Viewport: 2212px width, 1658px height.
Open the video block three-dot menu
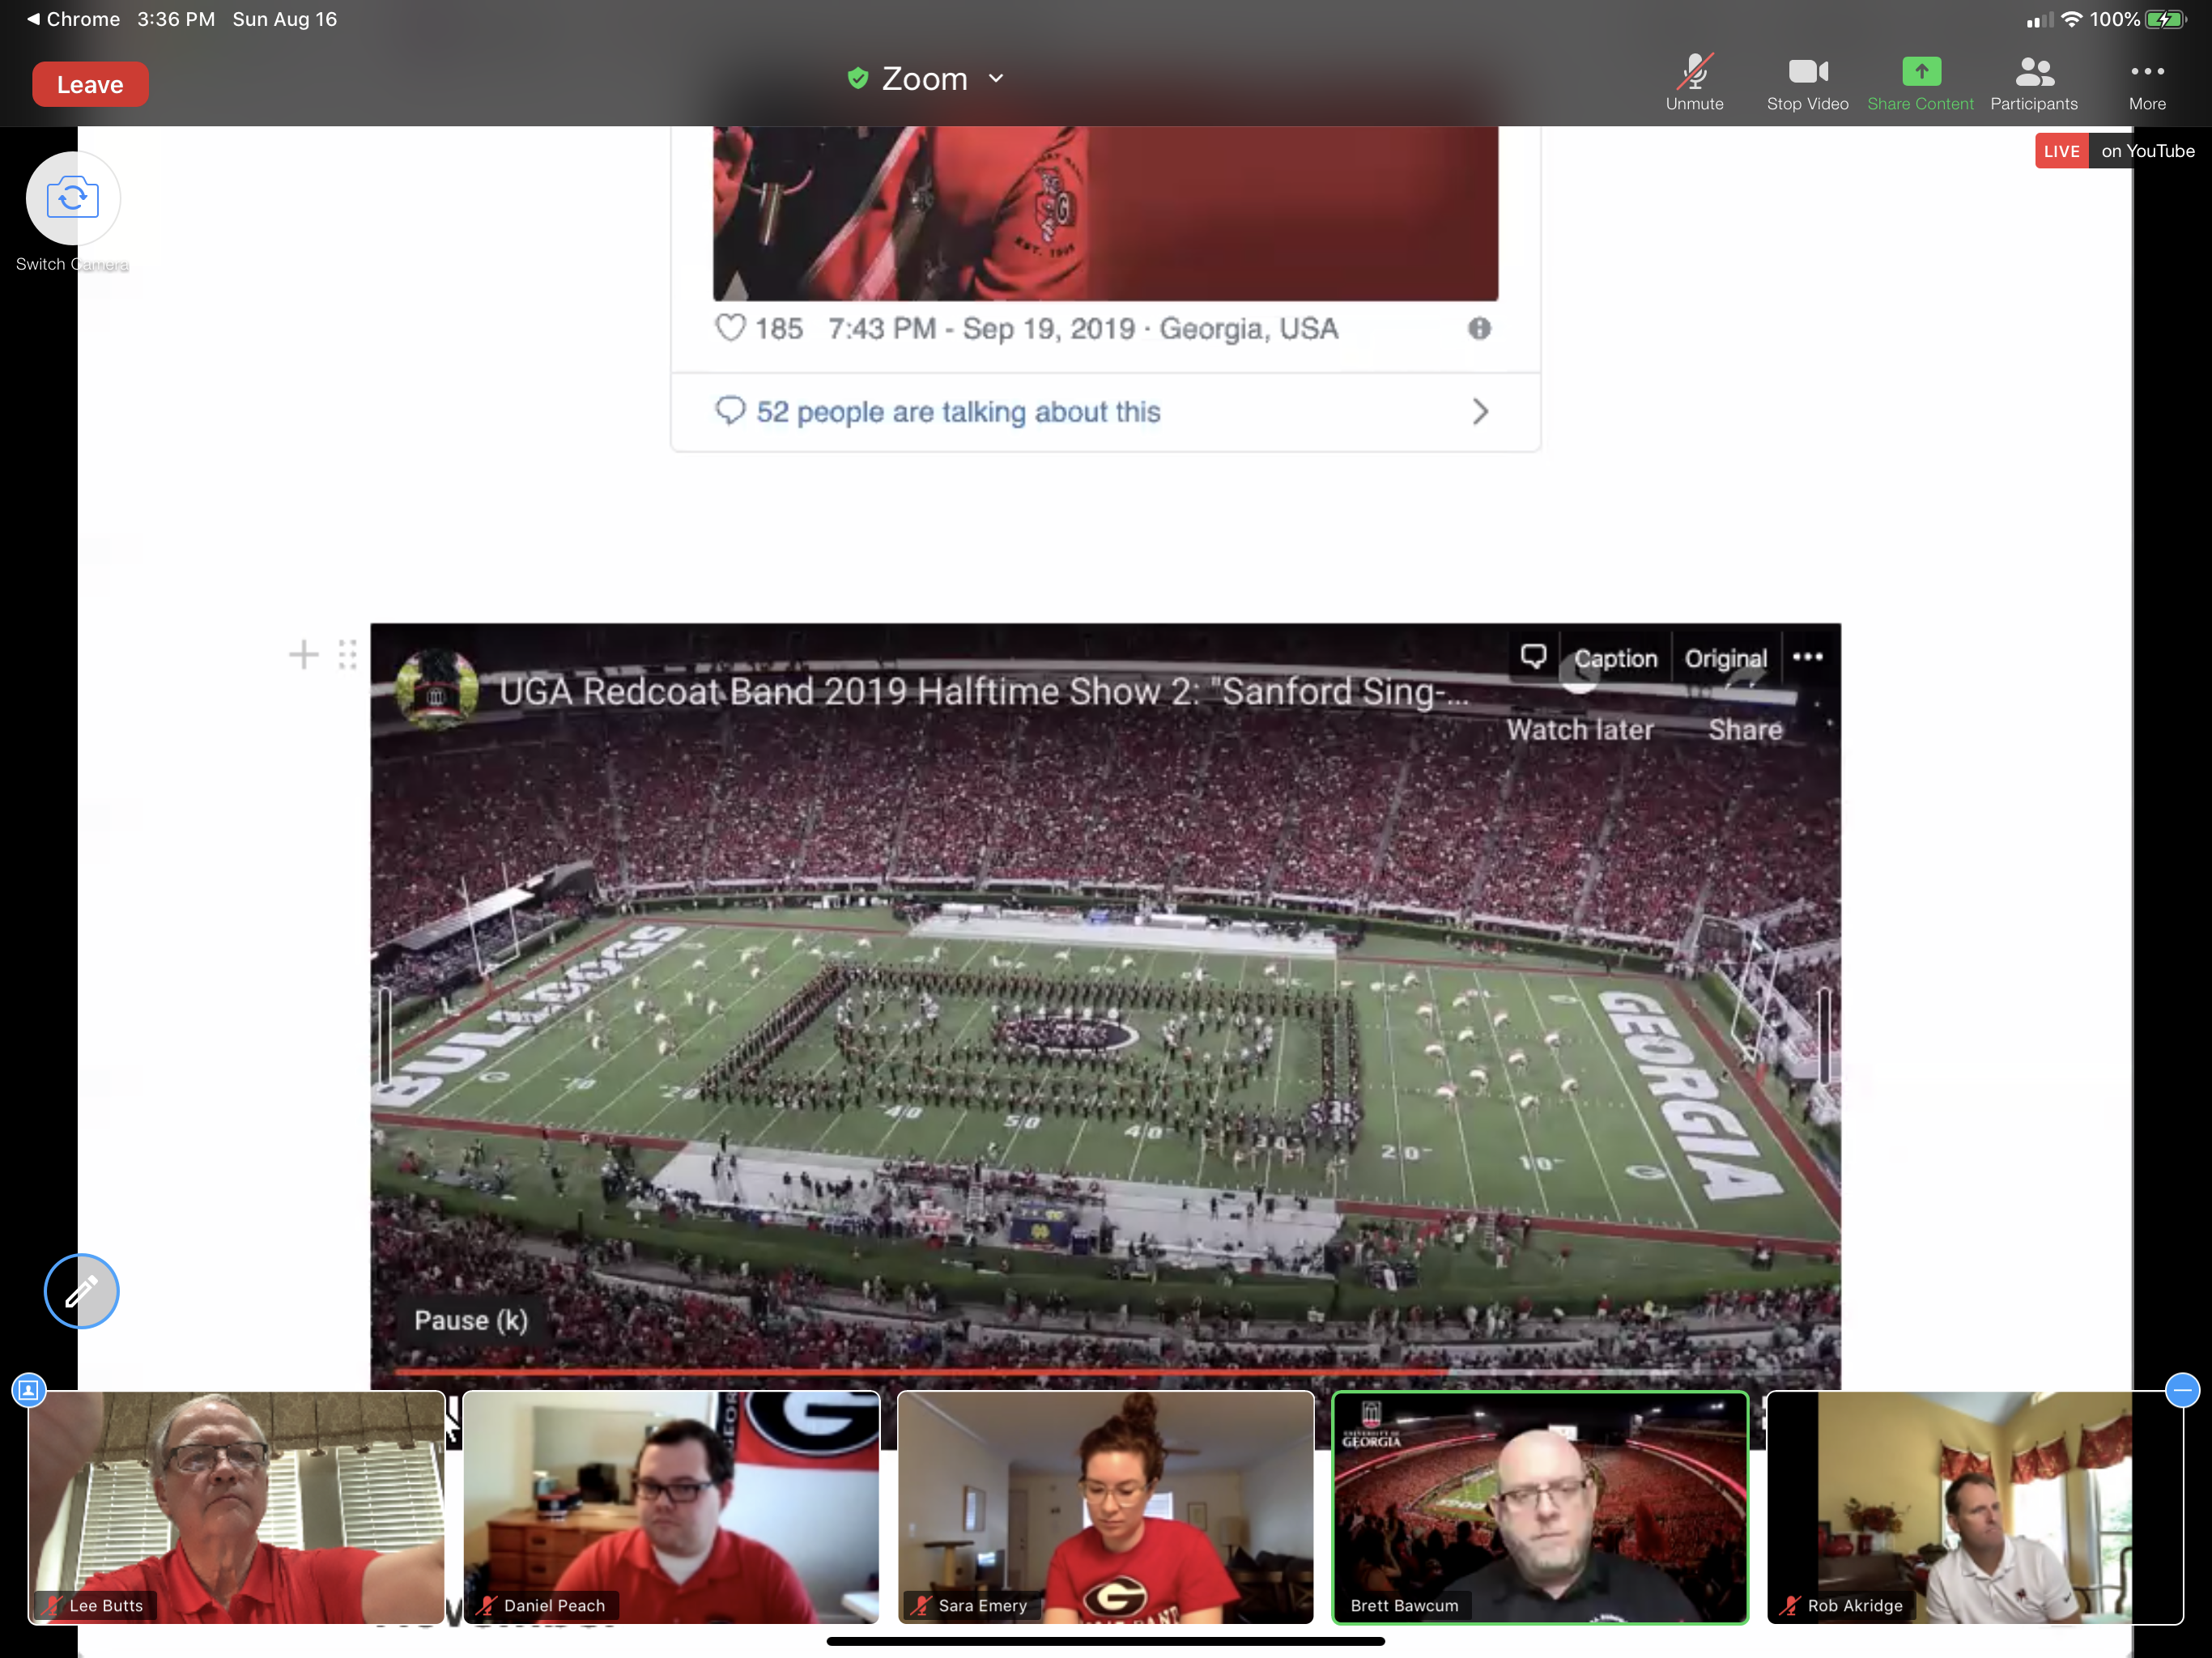[1807, 657]
